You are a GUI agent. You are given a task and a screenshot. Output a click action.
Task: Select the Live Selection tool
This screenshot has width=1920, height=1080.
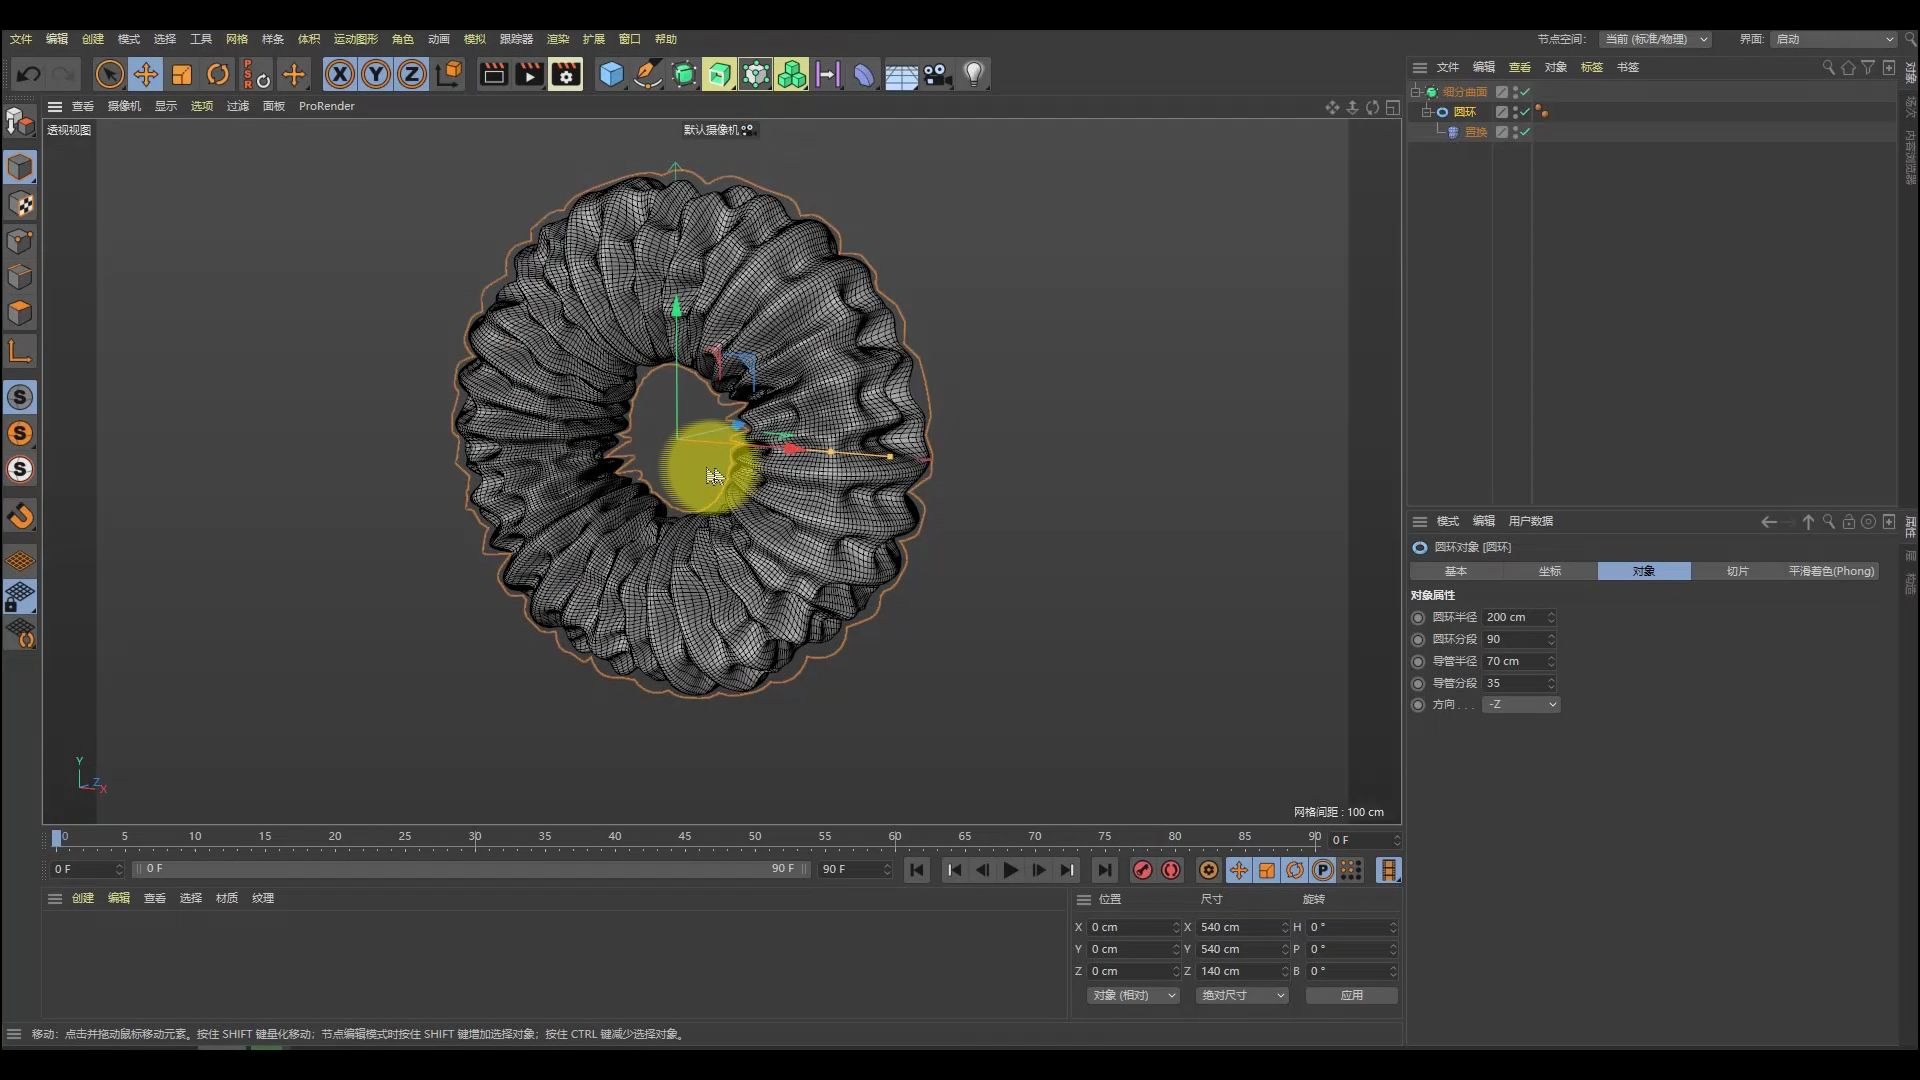click(x=110, y=74)
